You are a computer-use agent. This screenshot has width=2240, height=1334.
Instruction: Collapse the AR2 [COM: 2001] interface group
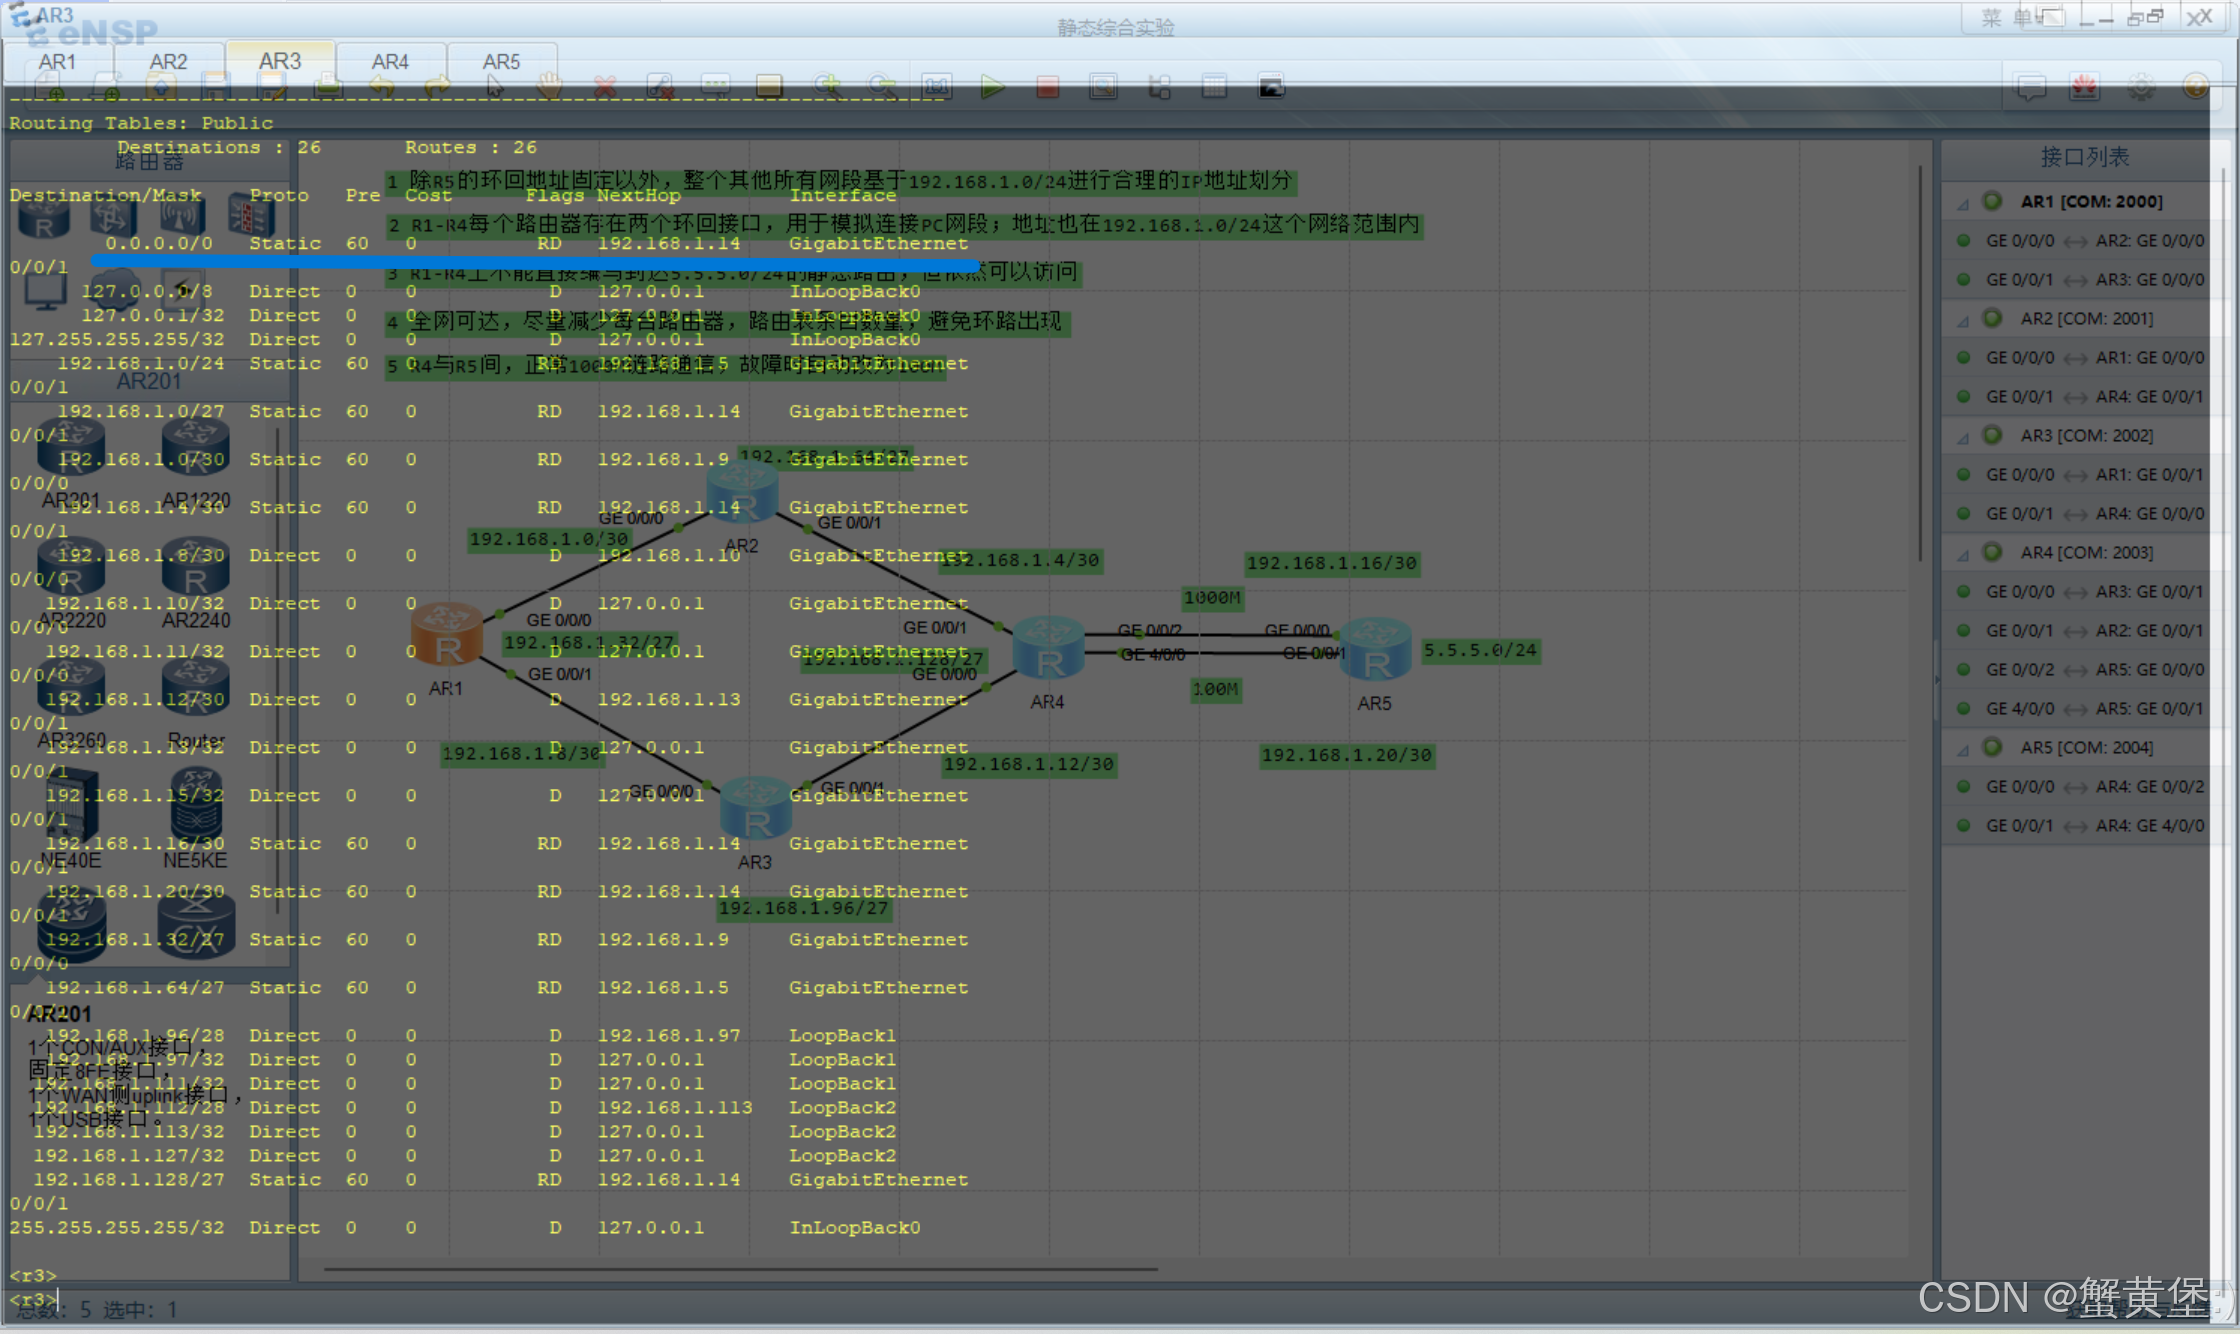pos(1962,320)
